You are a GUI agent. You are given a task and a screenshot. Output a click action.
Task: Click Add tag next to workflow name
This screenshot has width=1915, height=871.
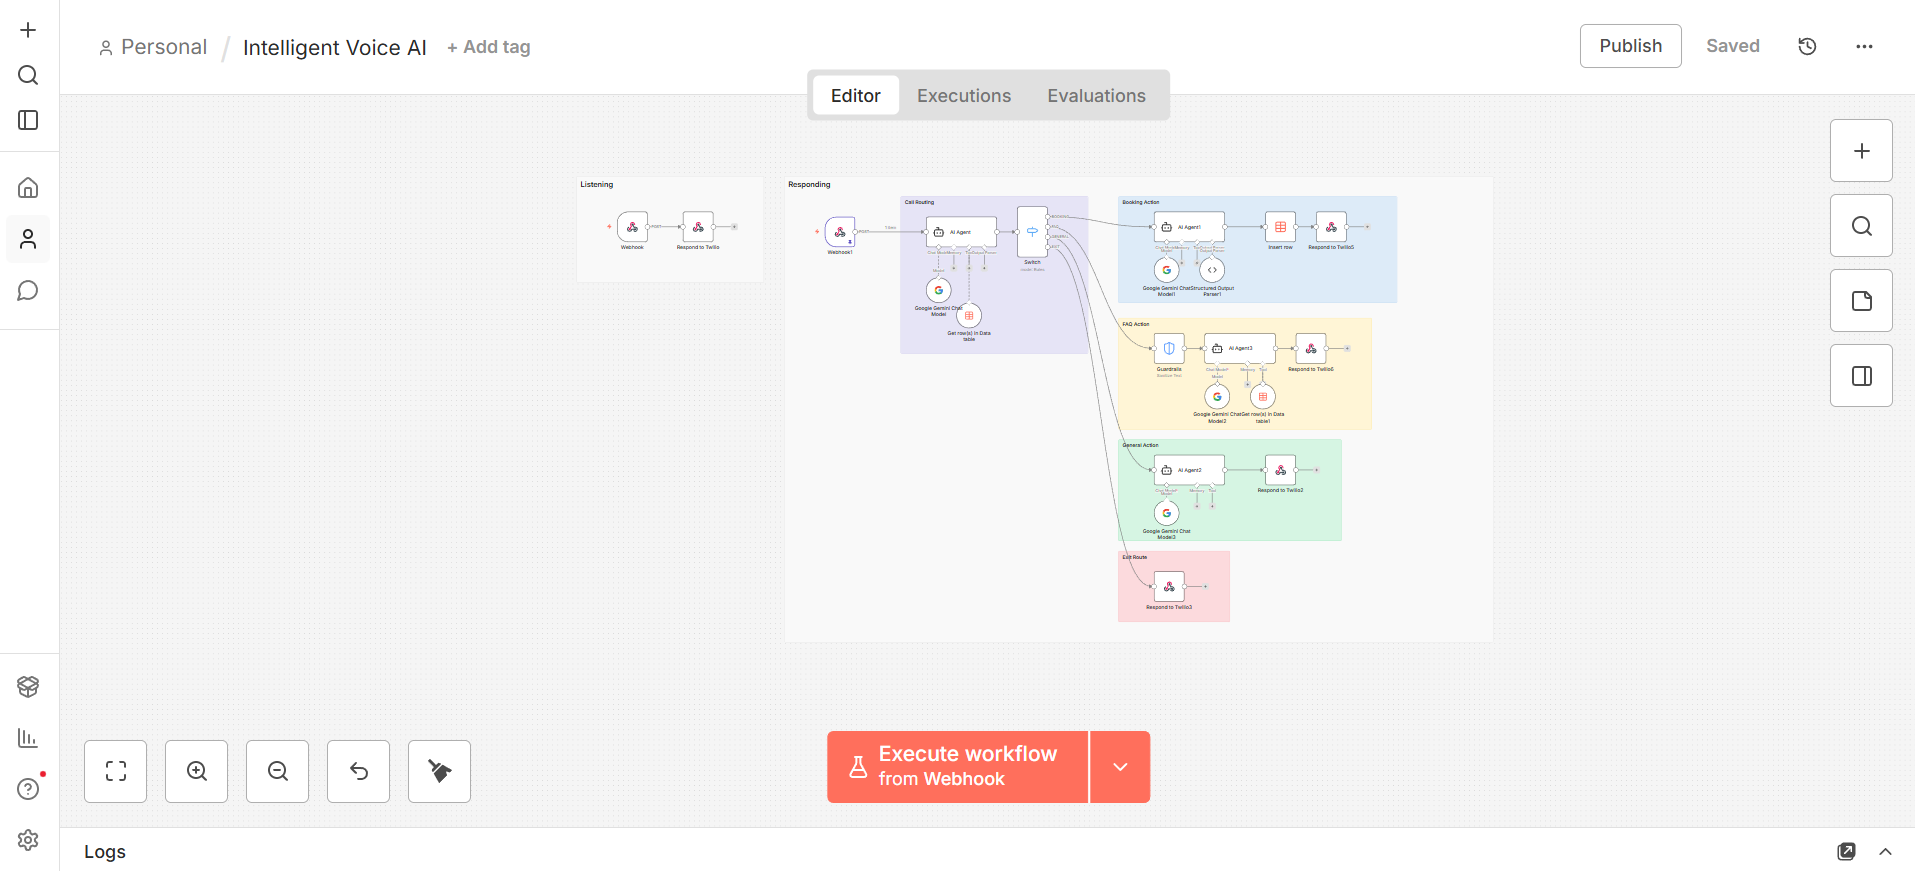(489, 47)
